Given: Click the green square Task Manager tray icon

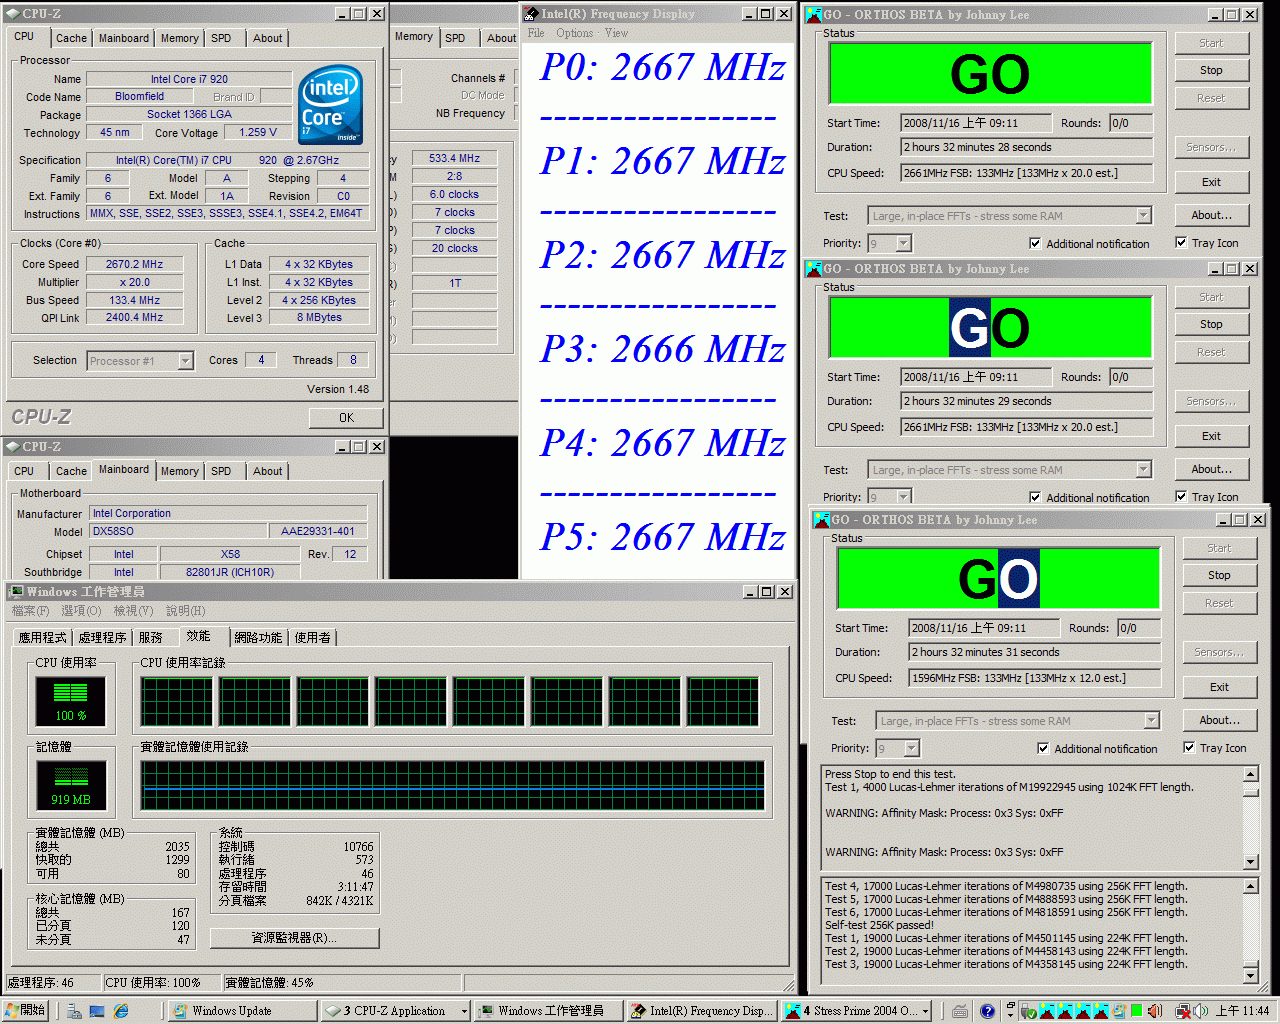Looking at the screenshot, I should [1137, 1011].
